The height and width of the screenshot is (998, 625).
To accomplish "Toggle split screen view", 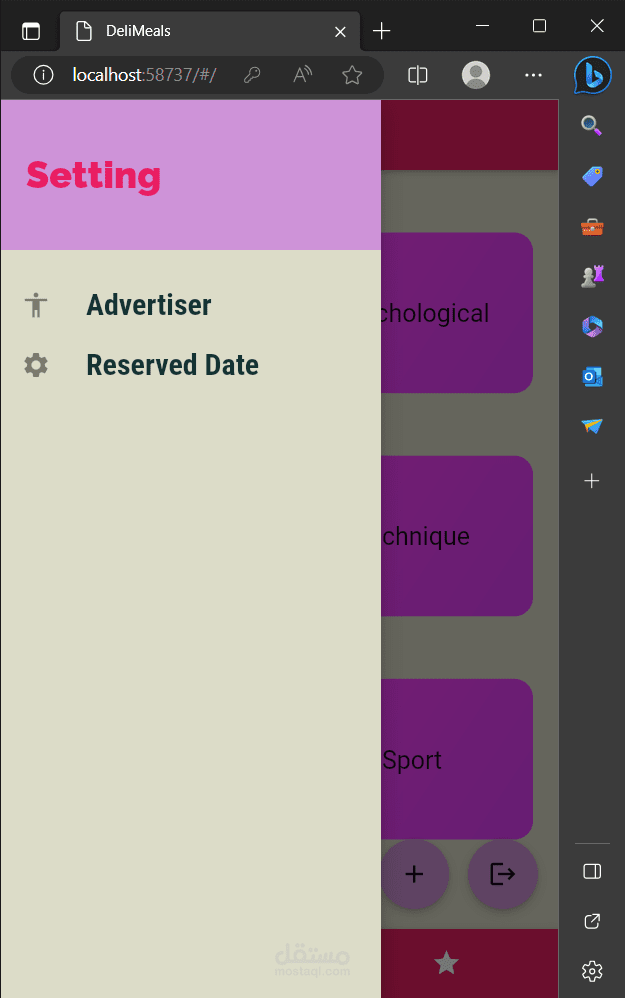I will point(418,75).
